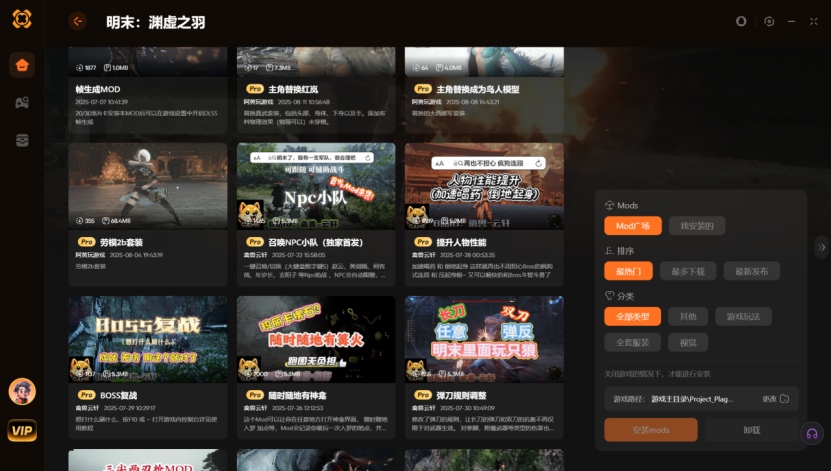Viewport: 831px width, 471px height.
Task: Click 更改 to change the game path
Action: 770,398
